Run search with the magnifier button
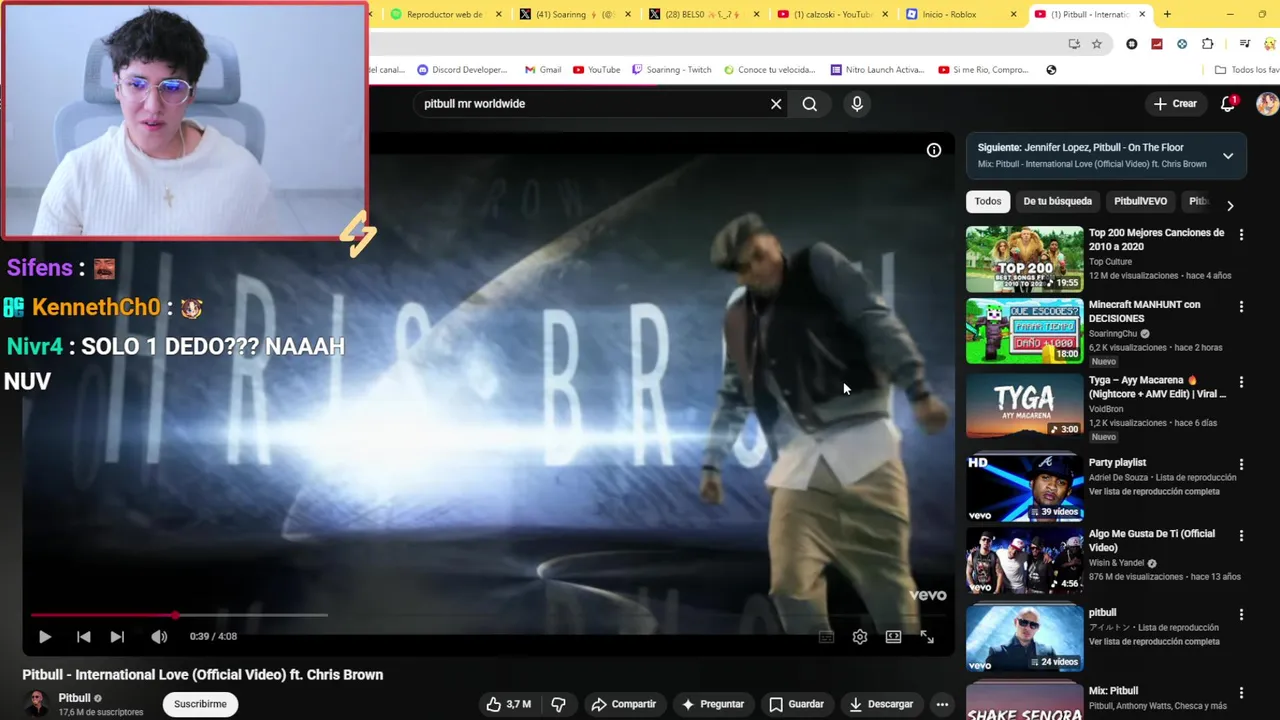 click(x=810, y=104)
